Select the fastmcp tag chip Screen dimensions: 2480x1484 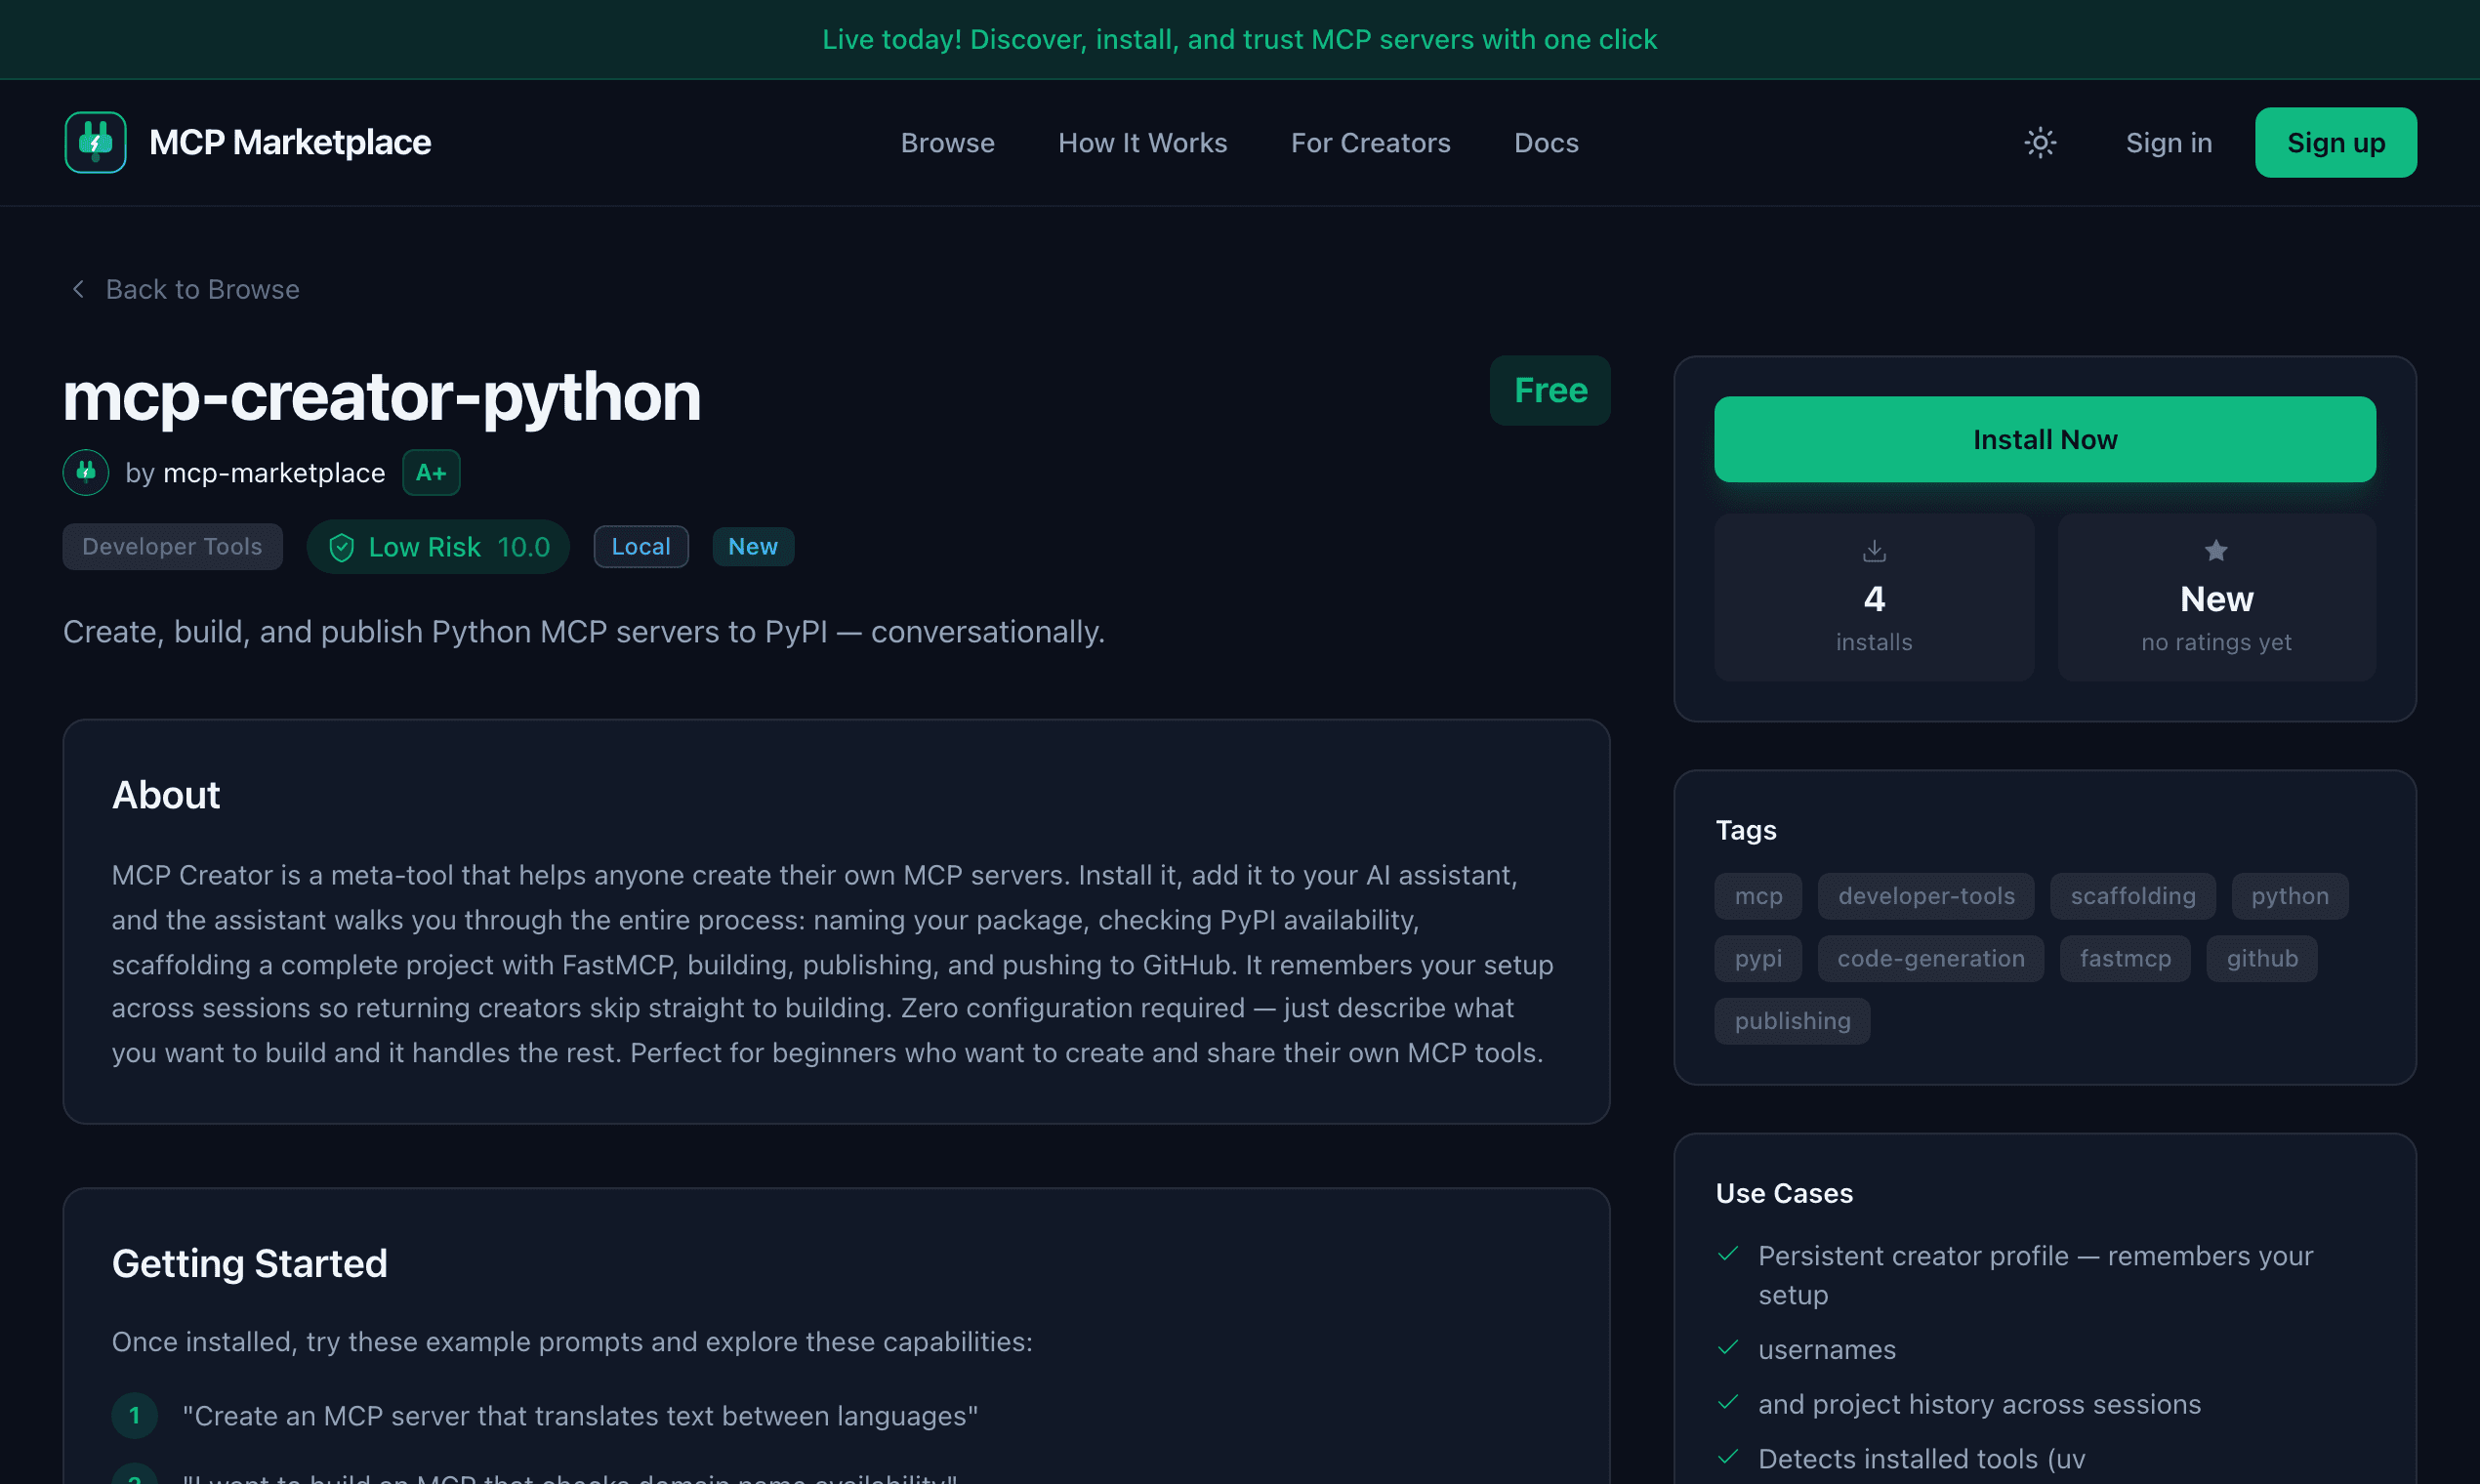pyautogui.click(x=2125, y=958)
